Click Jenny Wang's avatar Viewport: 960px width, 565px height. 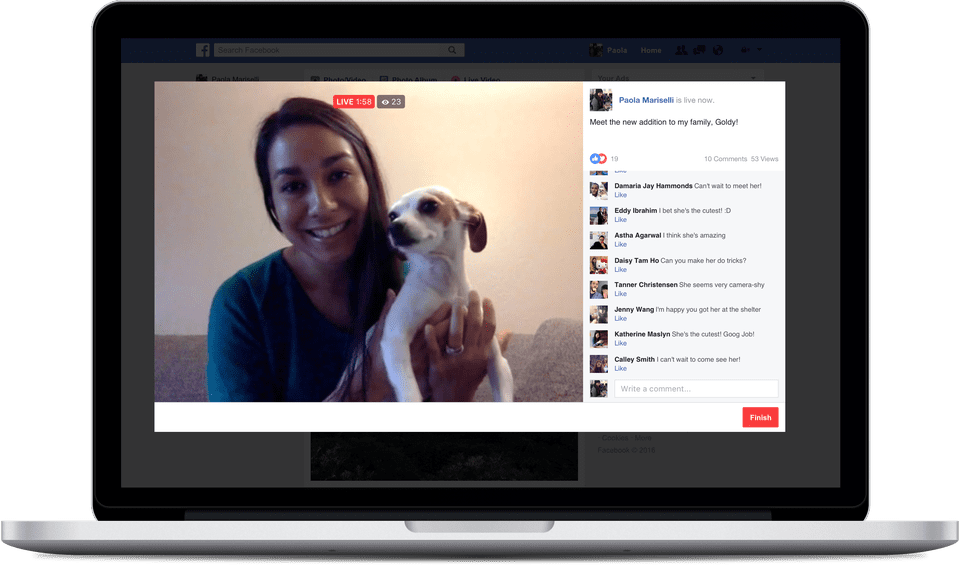[x=598, y=314]
